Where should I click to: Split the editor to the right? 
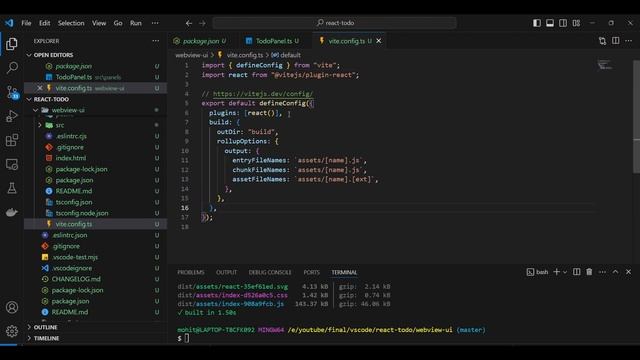coord(616,40)
